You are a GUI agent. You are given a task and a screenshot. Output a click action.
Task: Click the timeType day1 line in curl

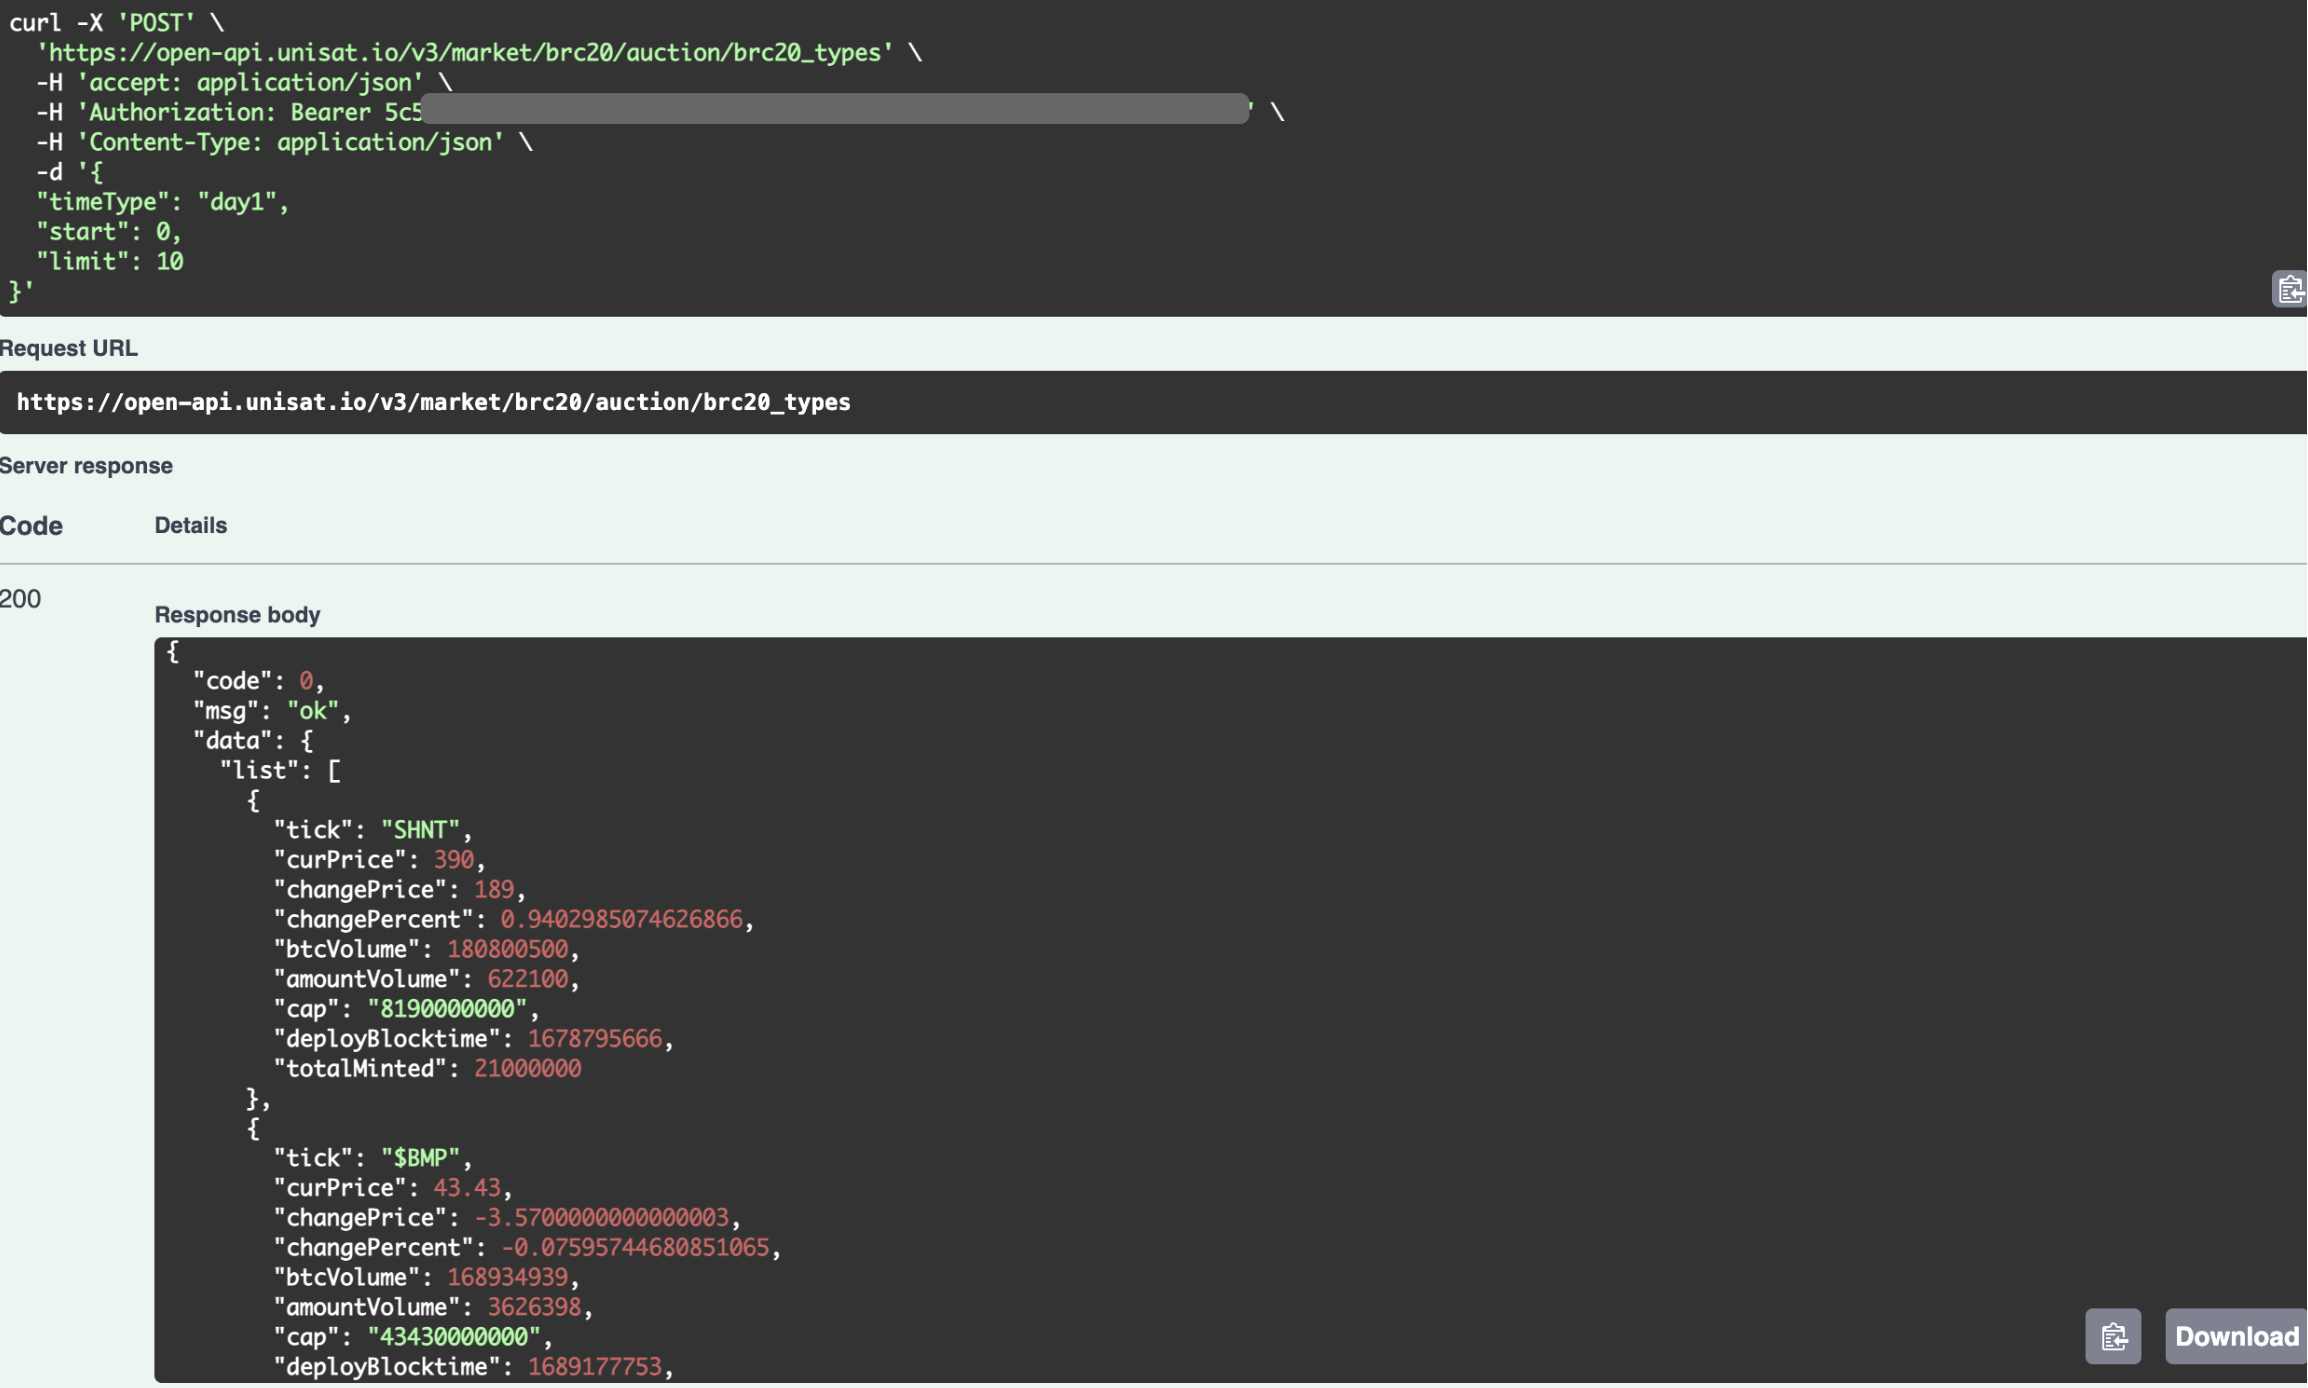[162, 201]
